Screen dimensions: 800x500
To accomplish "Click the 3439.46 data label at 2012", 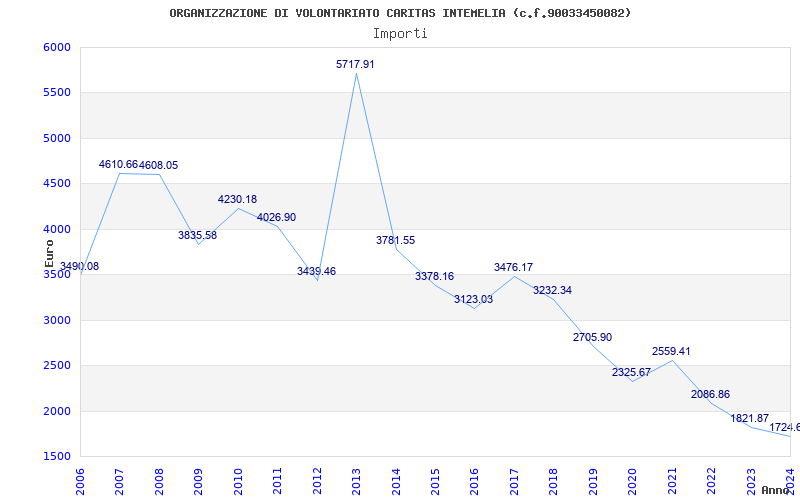I will point(316,271).
